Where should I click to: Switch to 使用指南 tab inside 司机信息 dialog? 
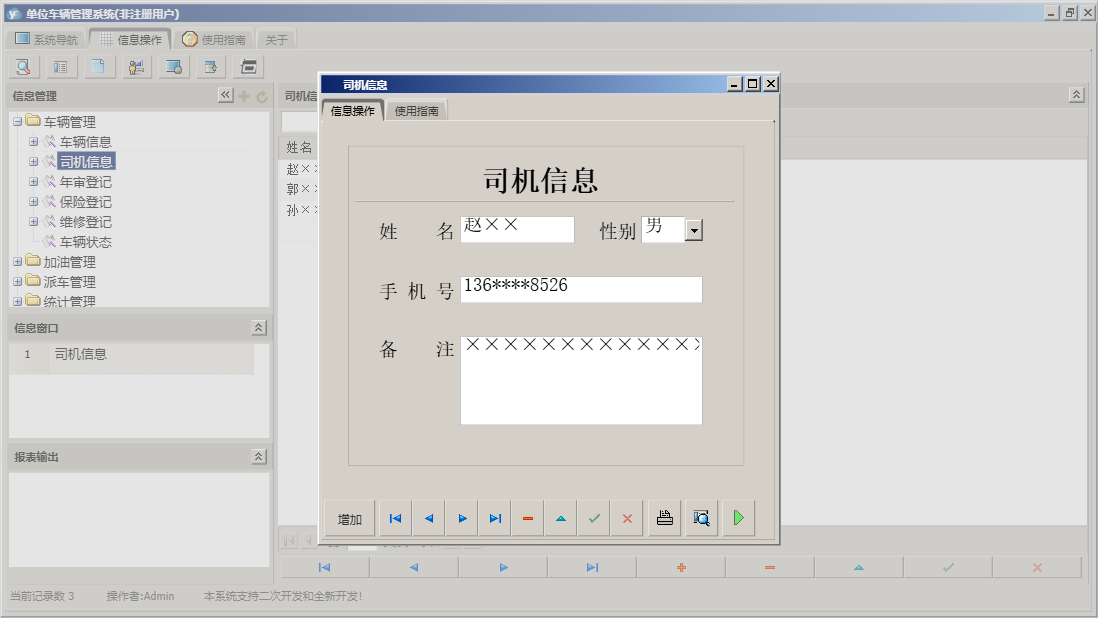pos(417,111)
